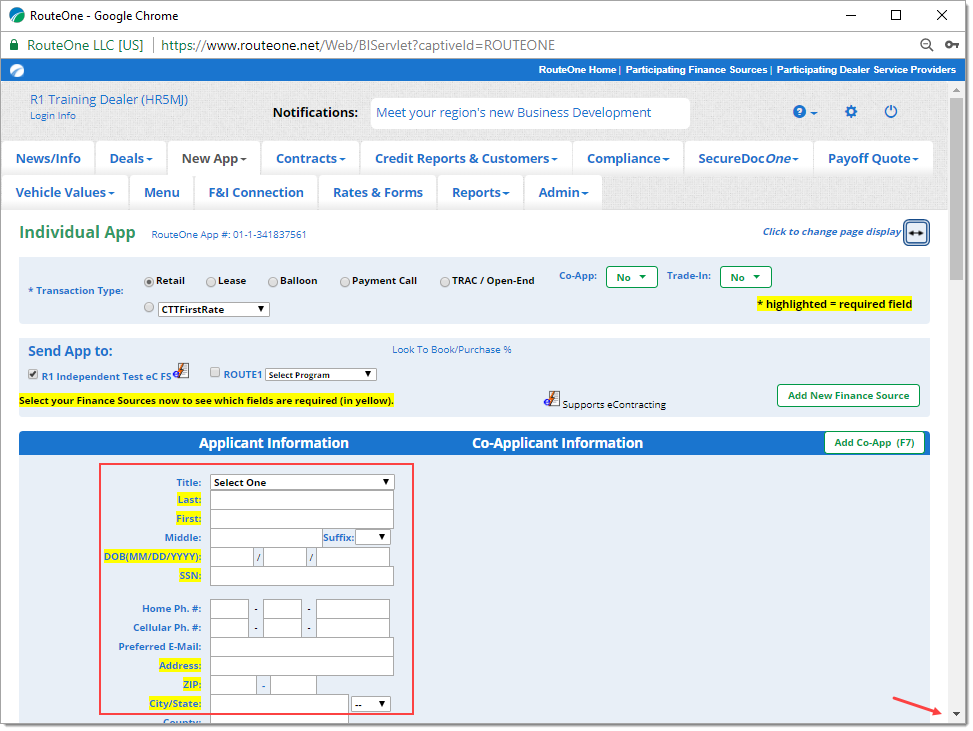
Task: Open Participating Dealer Service Providers link
Action: [x=866, y=70]
